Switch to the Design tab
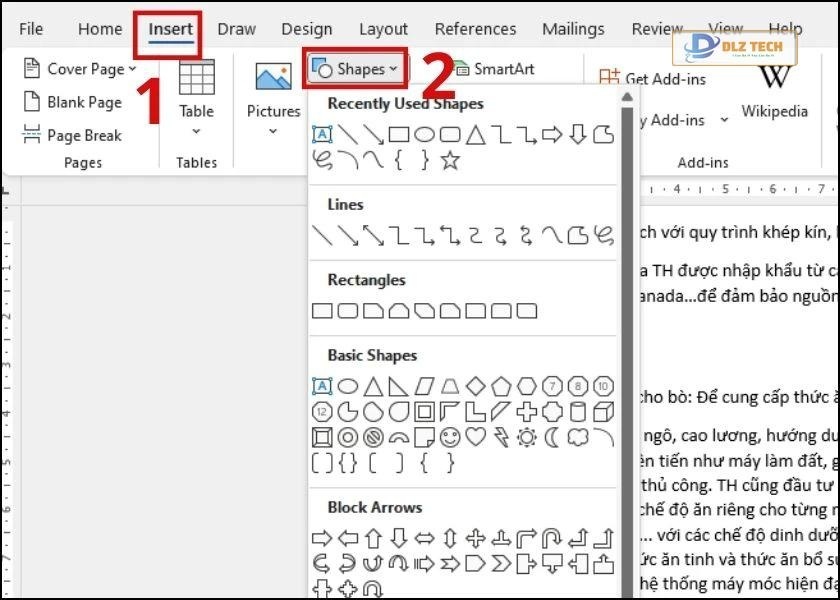840x600 pixels. tap(306, 29)
